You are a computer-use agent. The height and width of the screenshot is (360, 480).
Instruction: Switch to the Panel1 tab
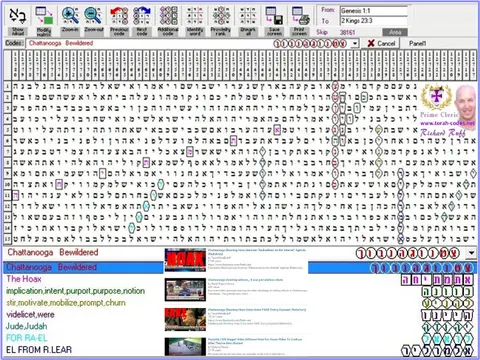pyautogui.click(x=418, y=43)
